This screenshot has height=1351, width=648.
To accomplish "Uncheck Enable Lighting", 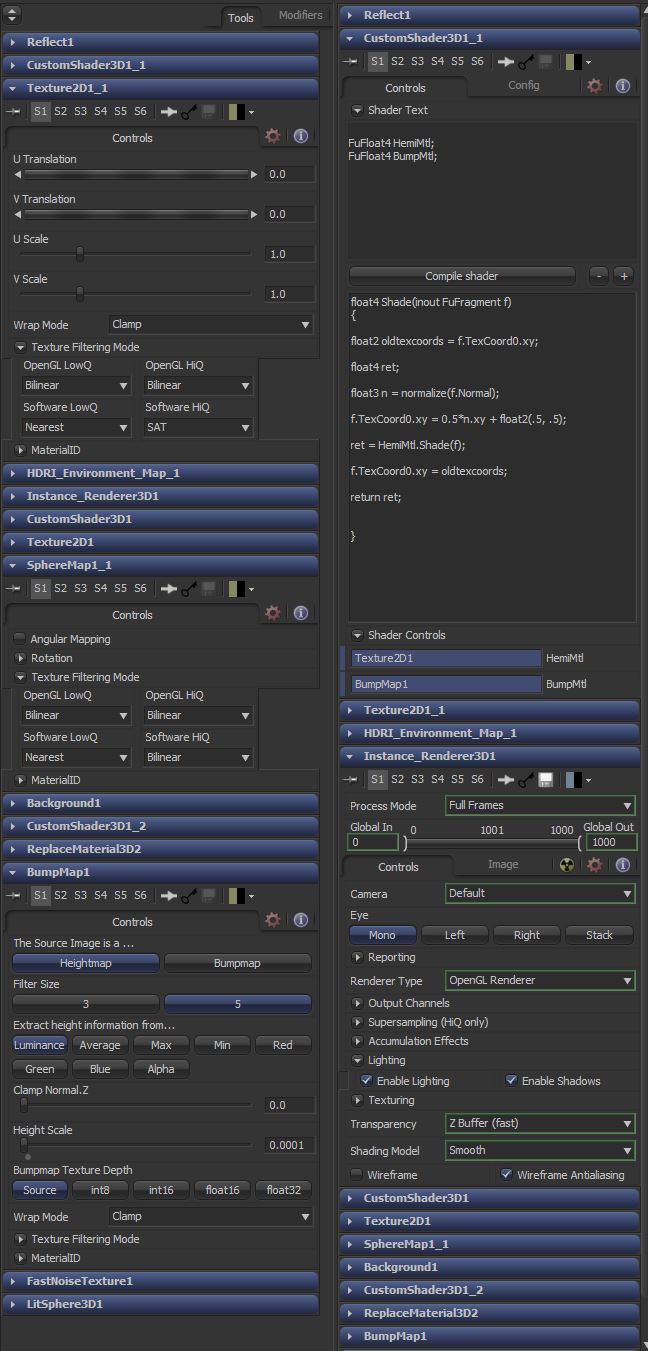I will coord(367,1081).
